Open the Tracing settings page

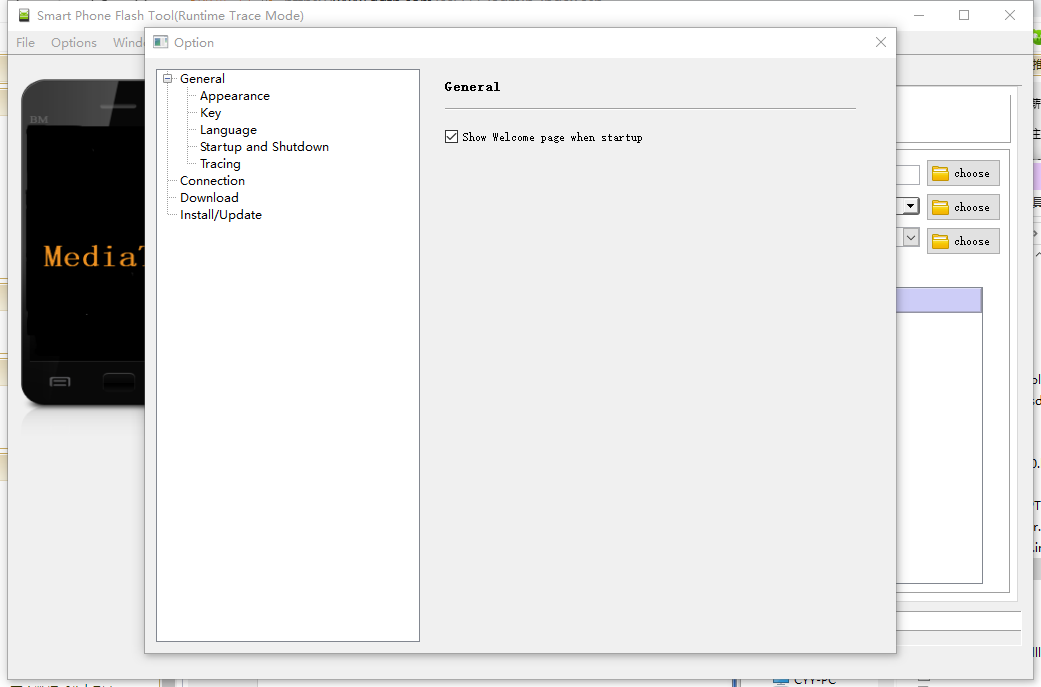(220, 164)
